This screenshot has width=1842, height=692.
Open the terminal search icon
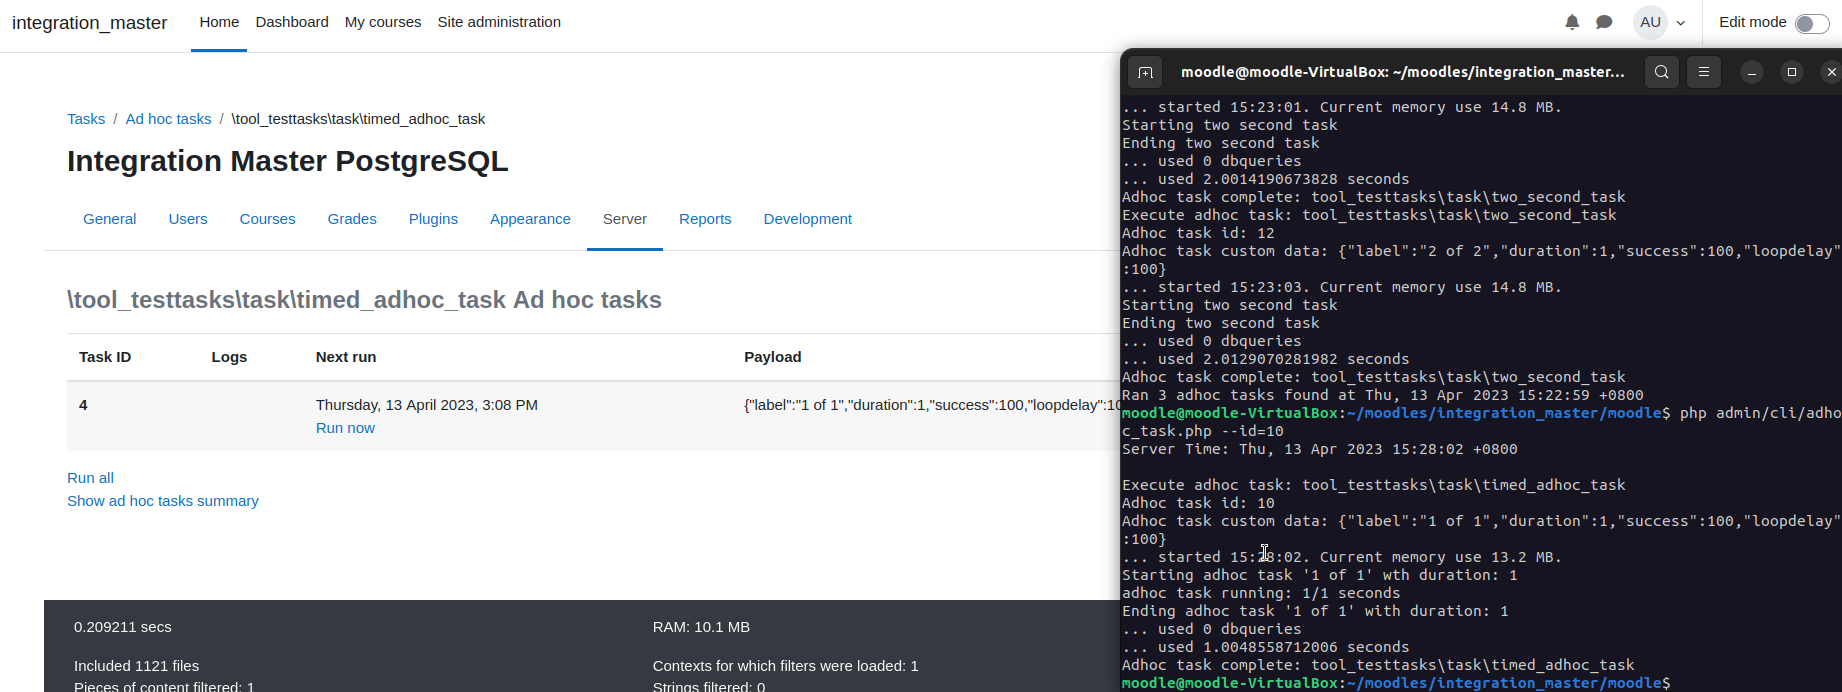[x=1662, y=72]
